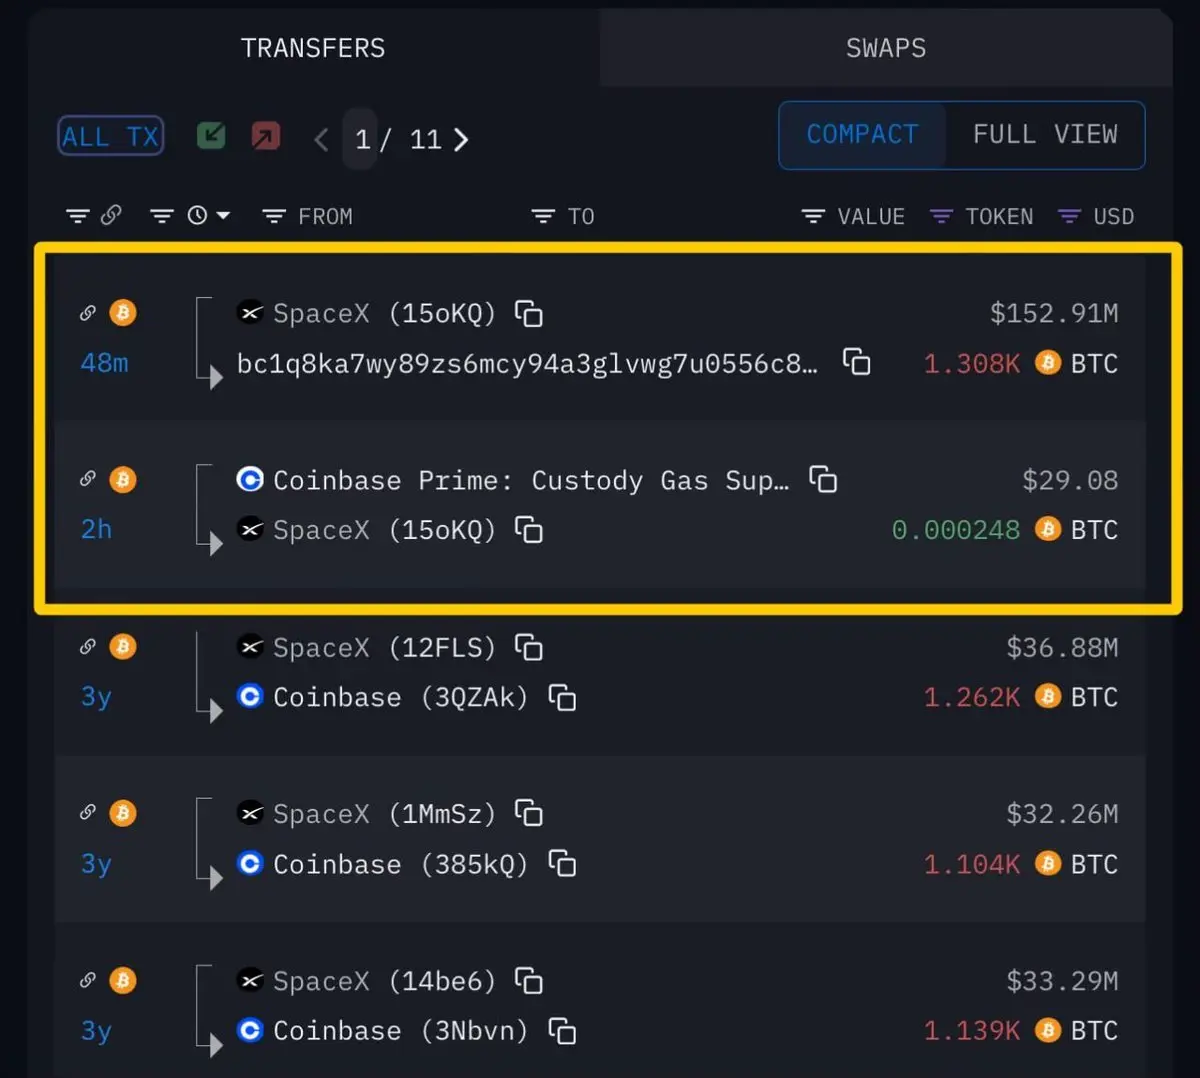
Task: Click the 1.262K BTC amount
Action: (972, 697)
